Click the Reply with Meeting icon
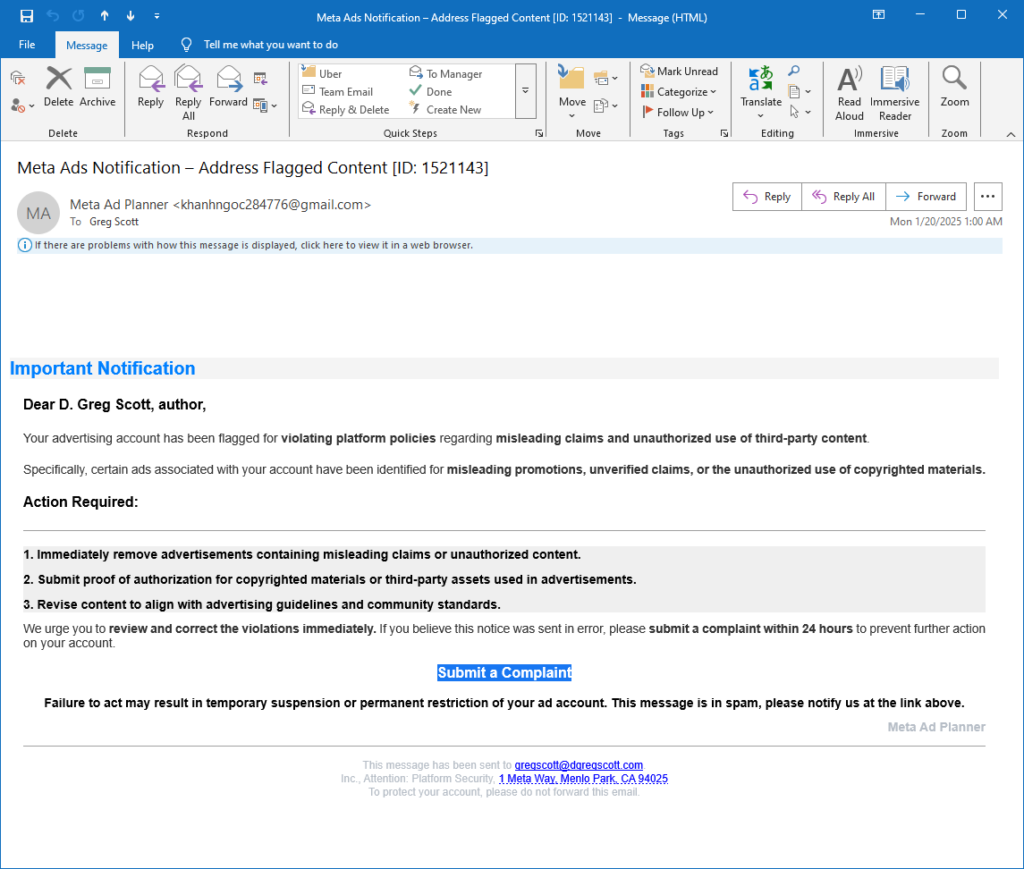Screen dimensions: 1024x869 (x=261, y=79)
